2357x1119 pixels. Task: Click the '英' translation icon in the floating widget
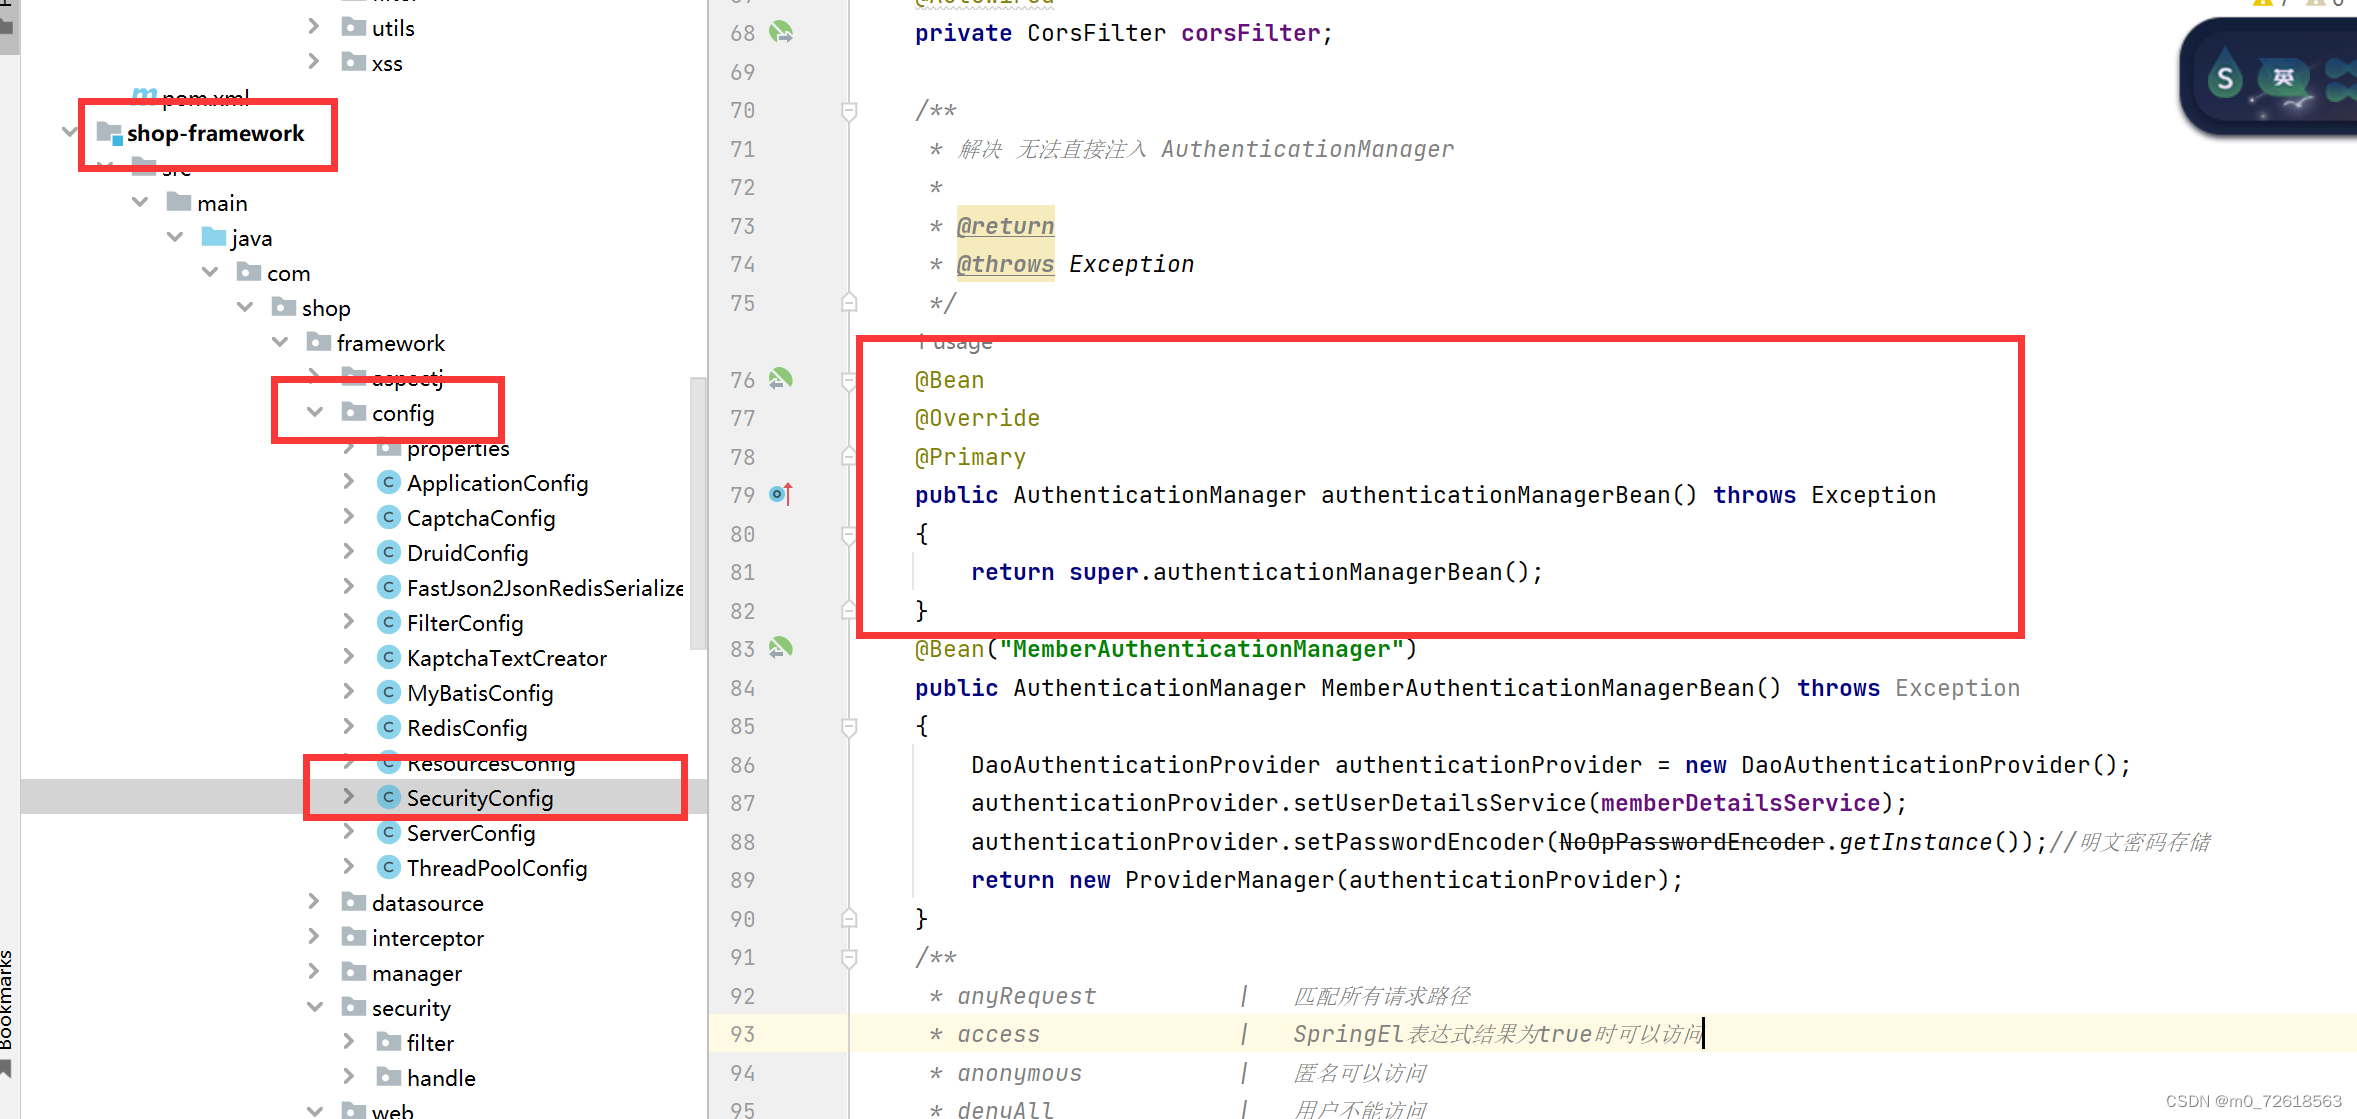point(2283,77)
